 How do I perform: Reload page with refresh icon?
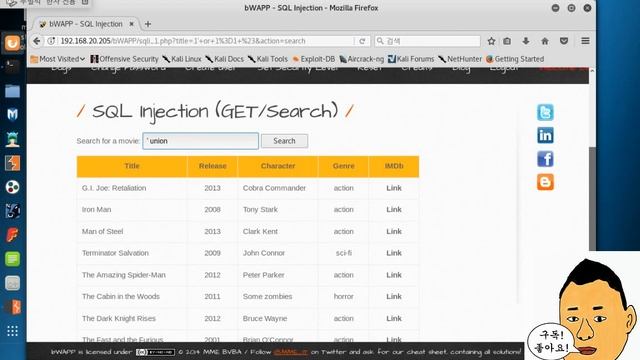362,41
